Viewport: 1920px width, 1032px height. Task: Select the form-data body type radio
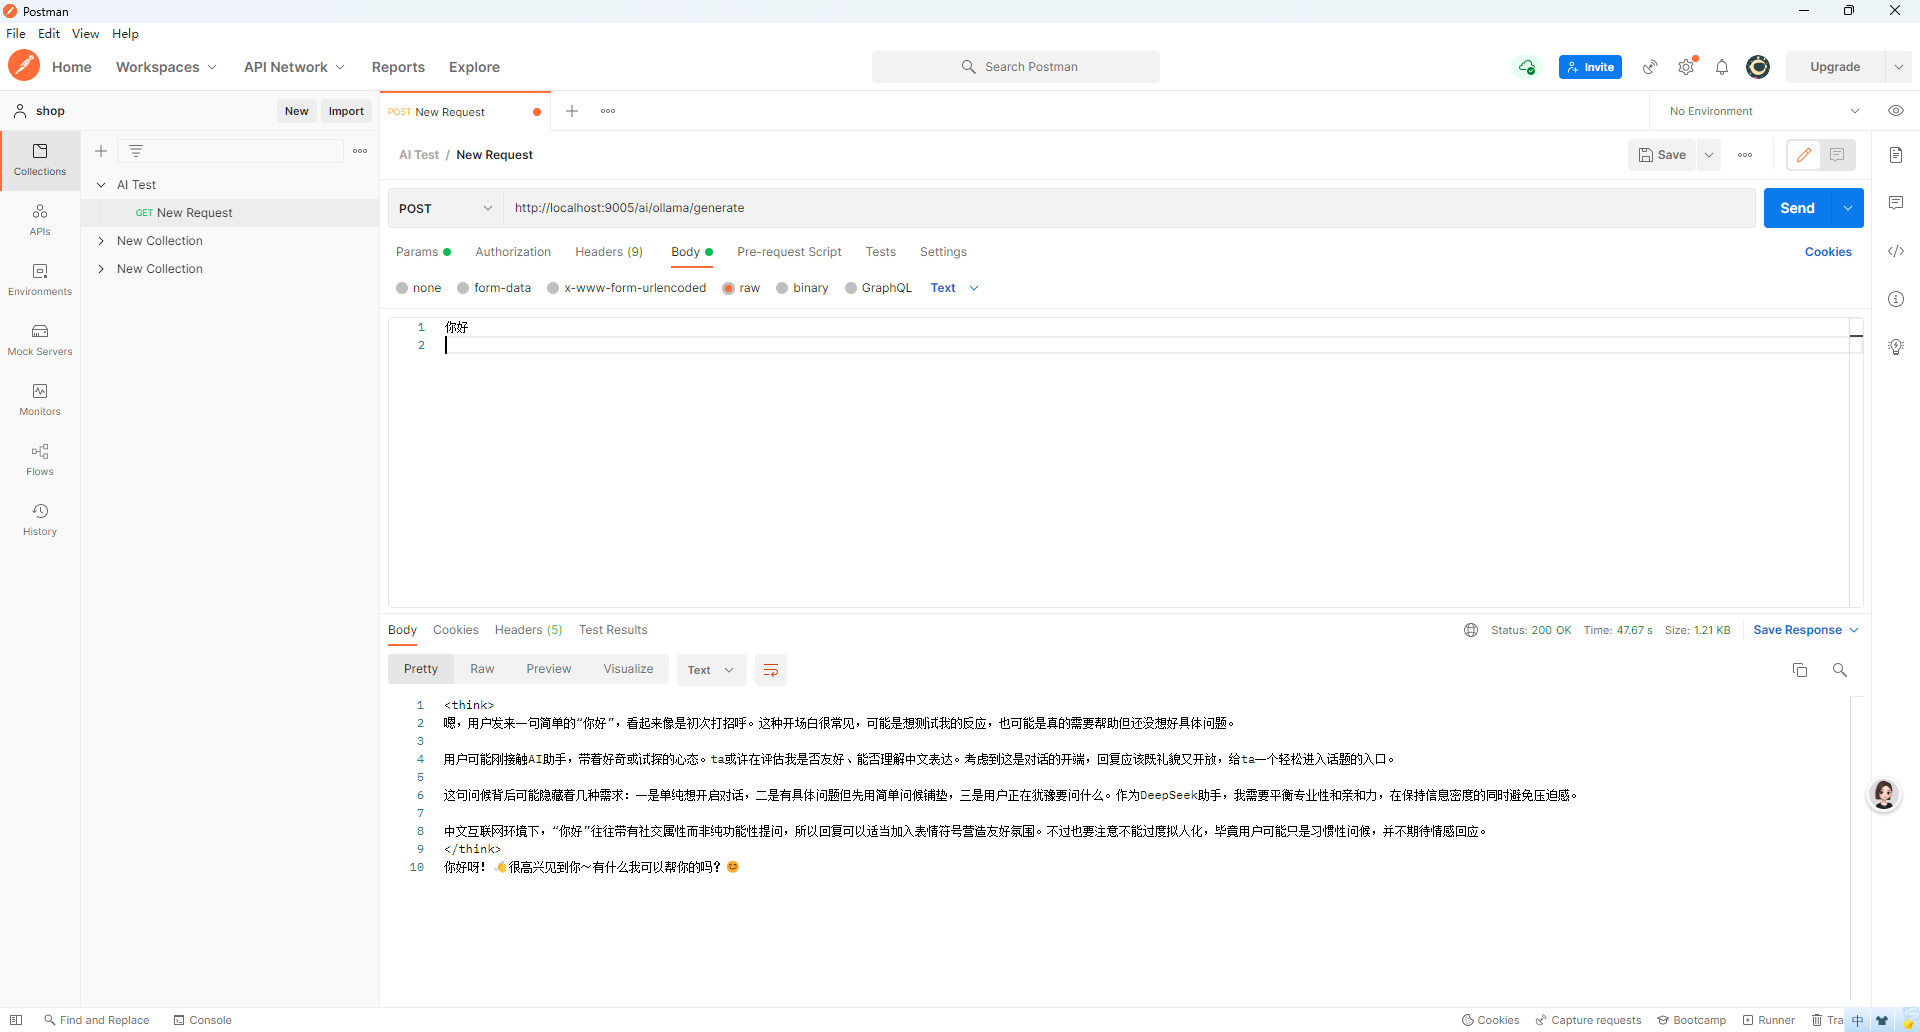point(463,288)
